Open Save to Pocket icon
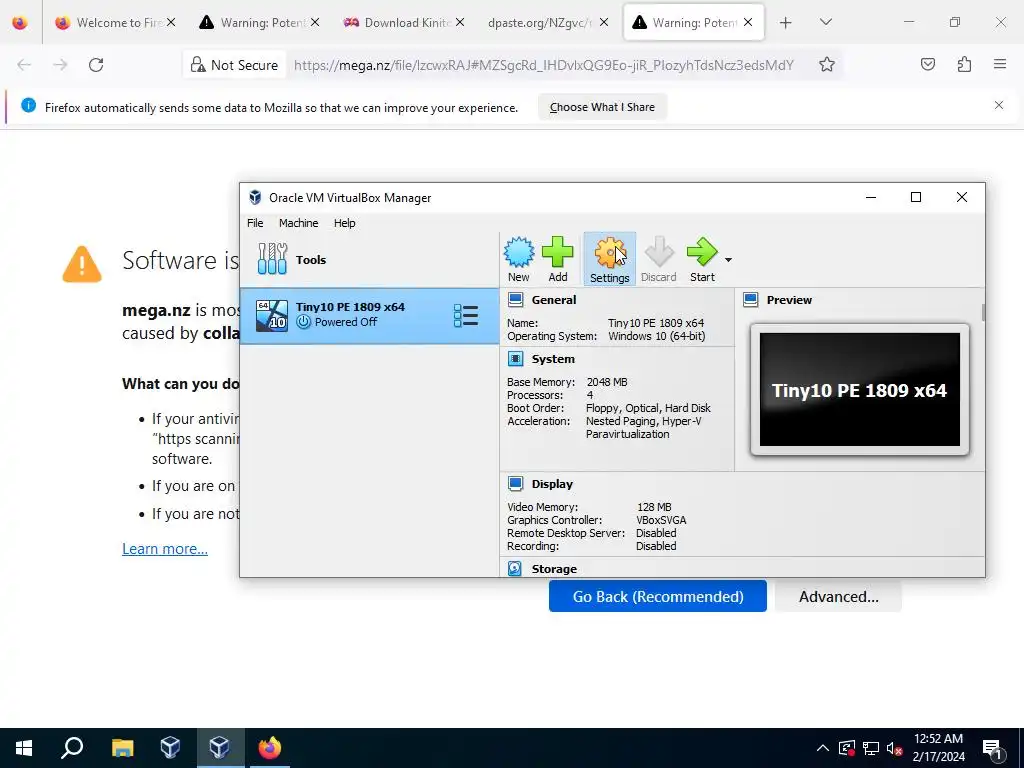Viewport: 1024px width, 768px height. click(927, 65)
